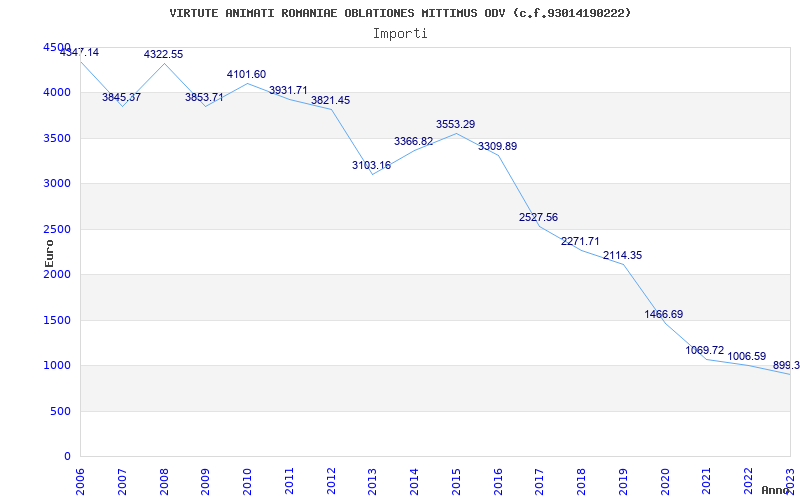The image size is (800, 500).
Task: Click the y-axis tick 2500
Action: [57, 229]
